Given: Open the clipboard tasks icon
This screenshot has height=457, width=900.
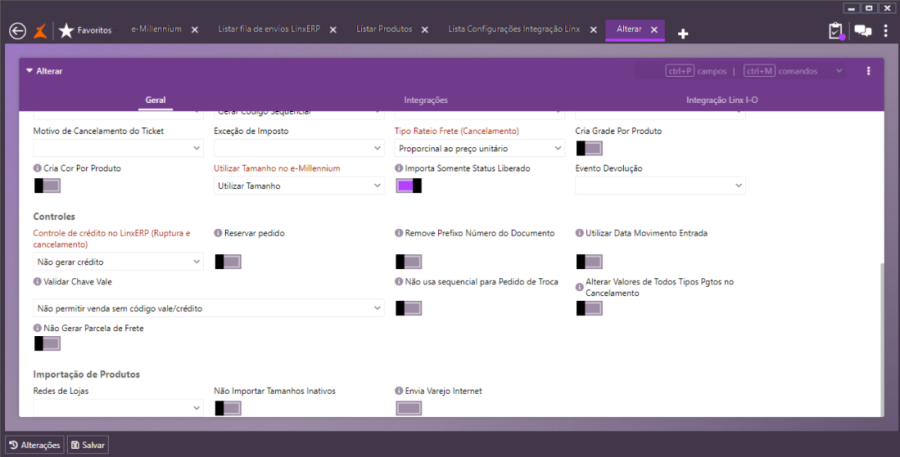Looking at the screenshot, I should tap(836, 31).
